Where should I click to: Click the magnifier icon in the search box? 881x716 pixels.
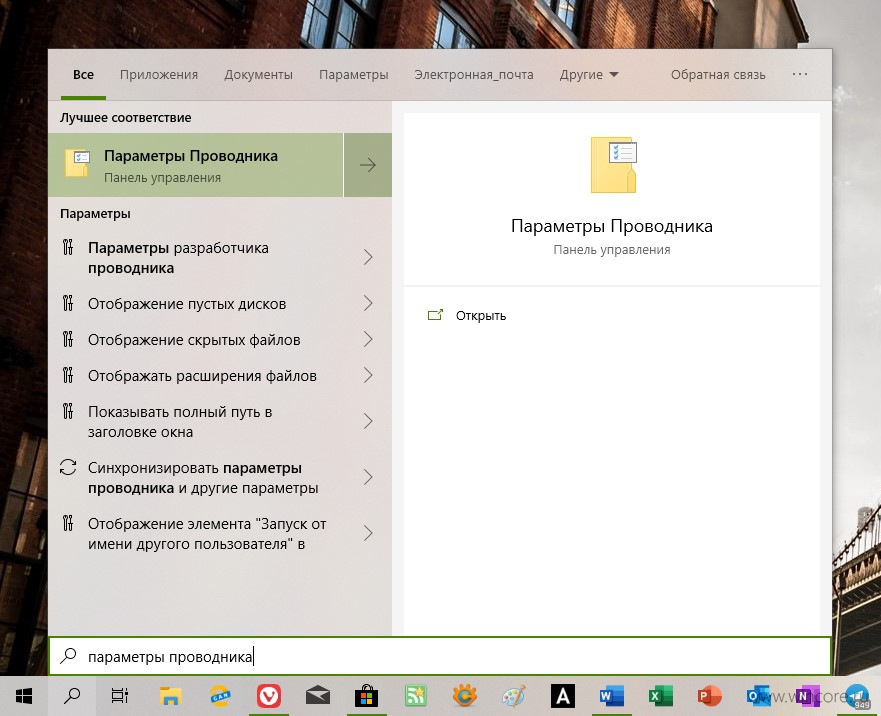tap(69, 655)
